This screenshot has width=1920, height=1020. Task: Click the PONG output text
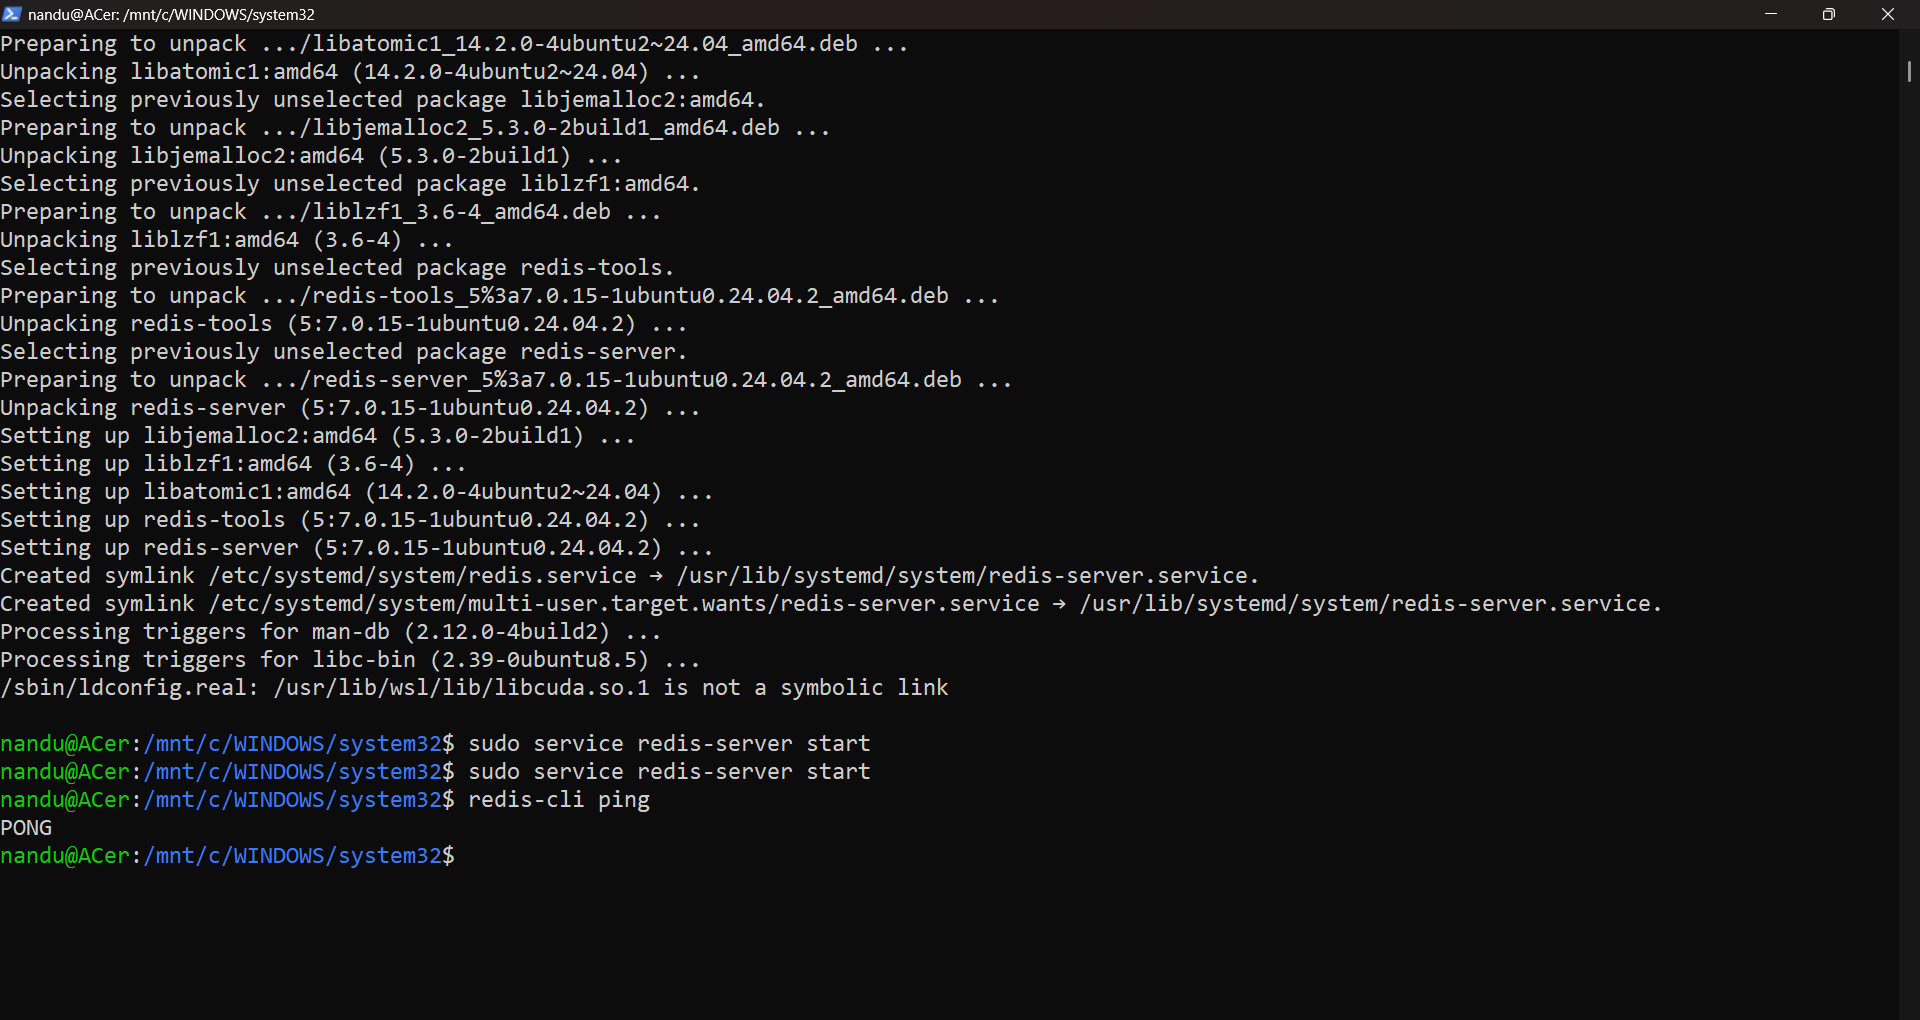pos(27,828)
